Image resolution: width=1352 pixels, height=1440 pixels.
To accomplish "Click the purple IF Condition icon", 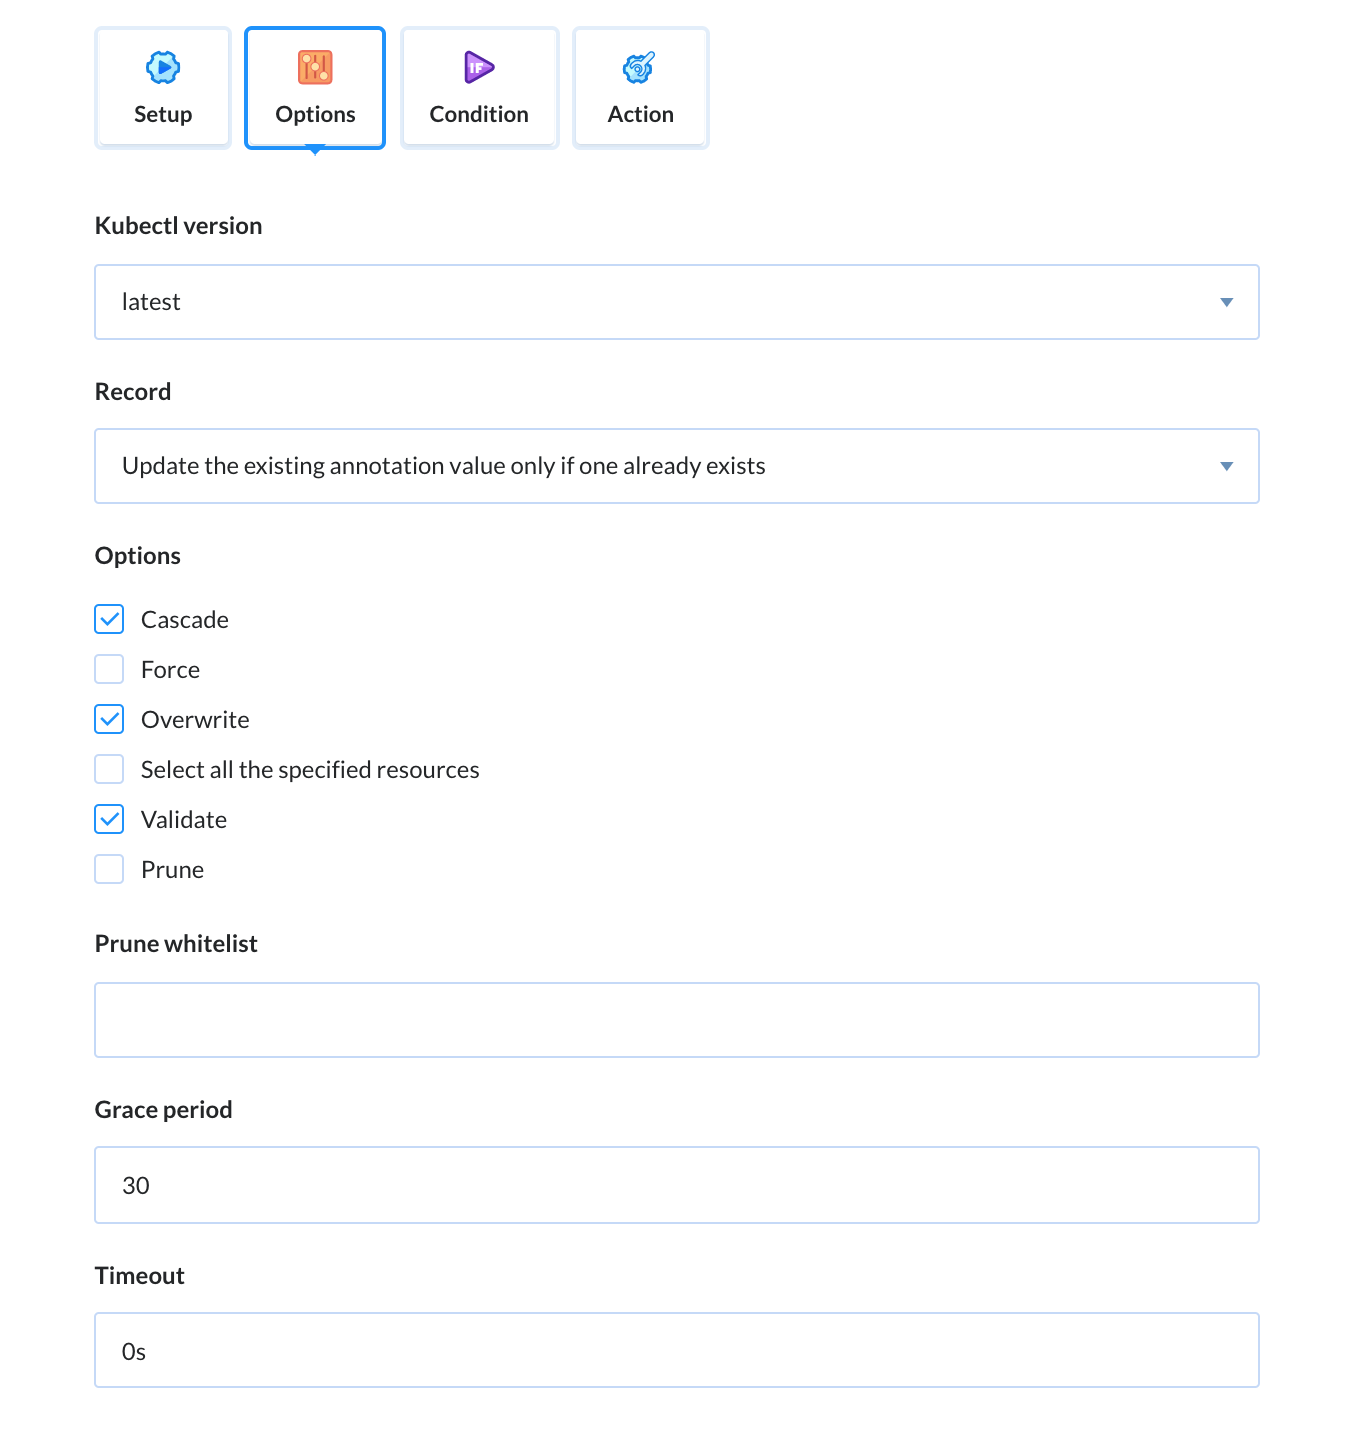I will tap(479, 68).
